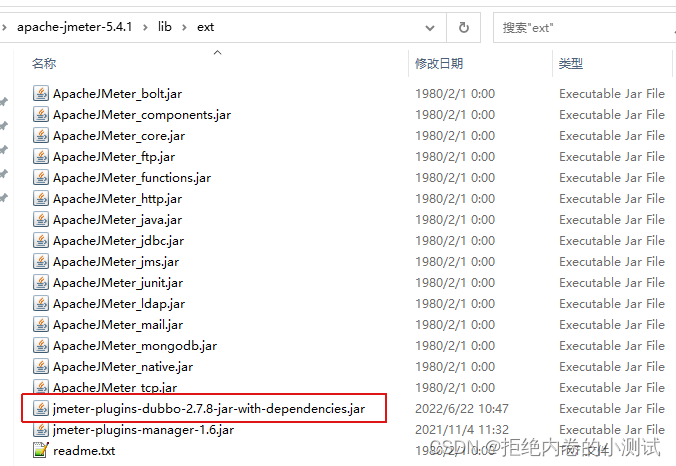Click the jar icon of ApacheJMeter_jms.jar
Viewport: 676px width, 466px height.
click(x=41, y=262)
